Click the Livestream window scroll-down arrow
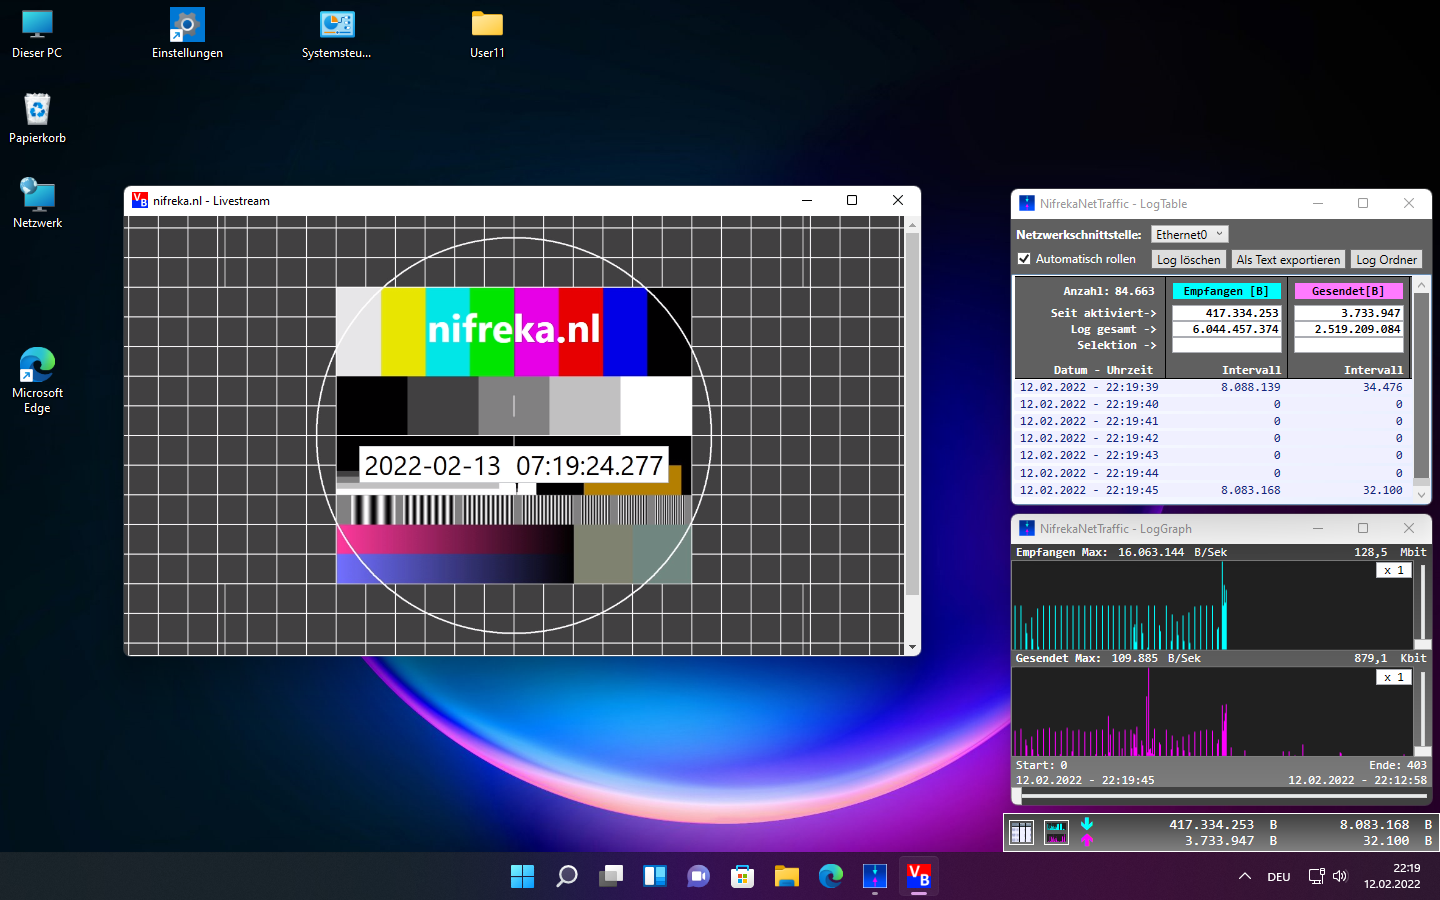 tap(912, 647)
